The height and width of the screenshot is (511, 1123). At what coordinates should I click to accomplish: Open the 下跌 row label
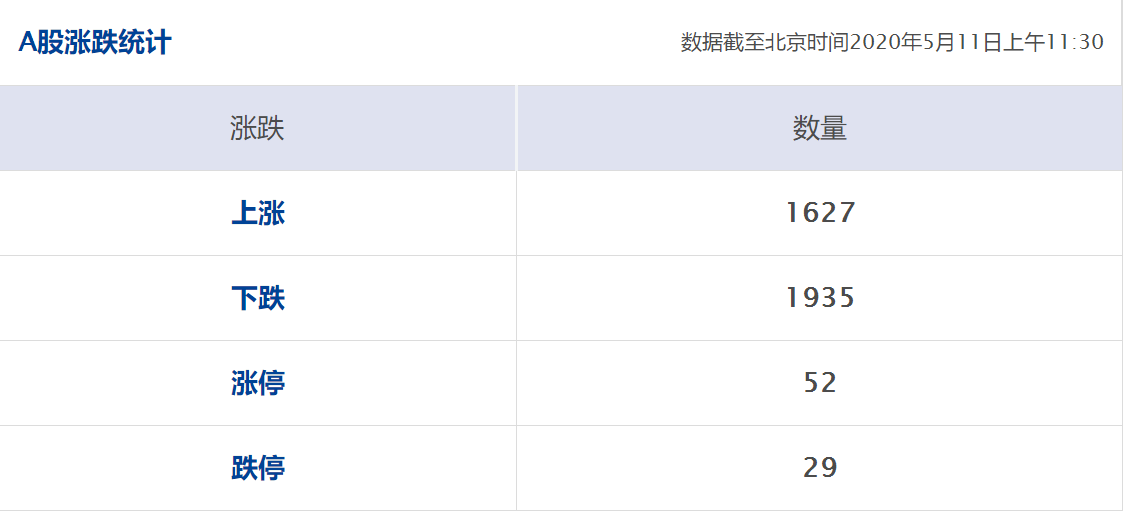click(258, 298)
